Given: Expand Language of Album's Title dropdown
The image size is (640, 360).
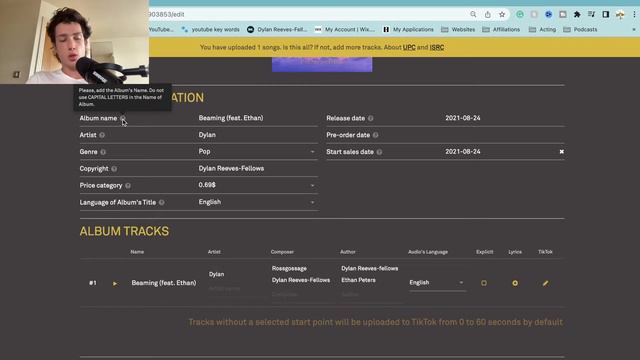Looking at the screenshot, I should pyautogui.click(x=257, y=202).
